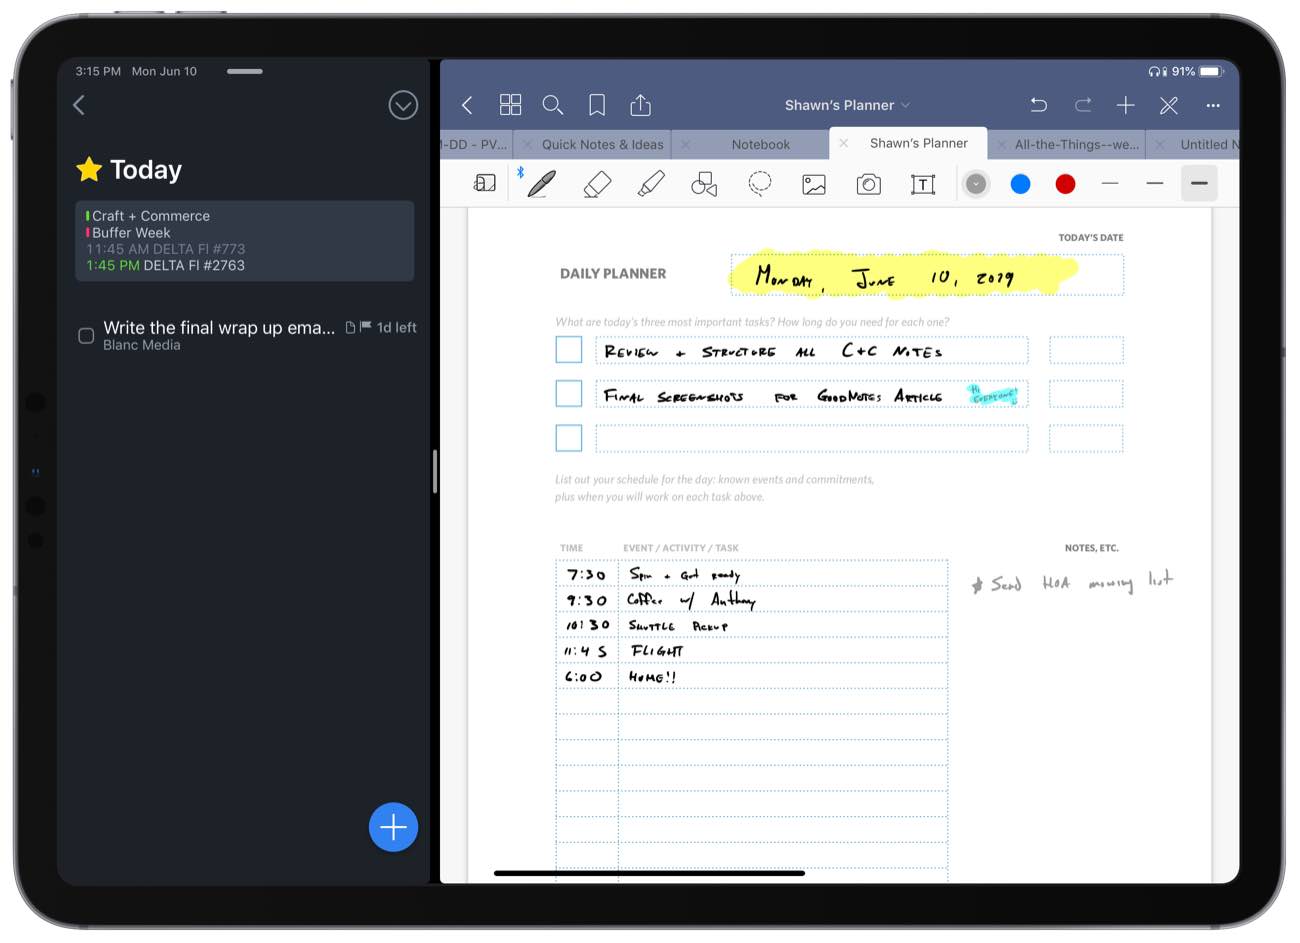Open the shapes tool
Image resolution: width=1300 pixels, height=943 pixels.
(704, 184)
